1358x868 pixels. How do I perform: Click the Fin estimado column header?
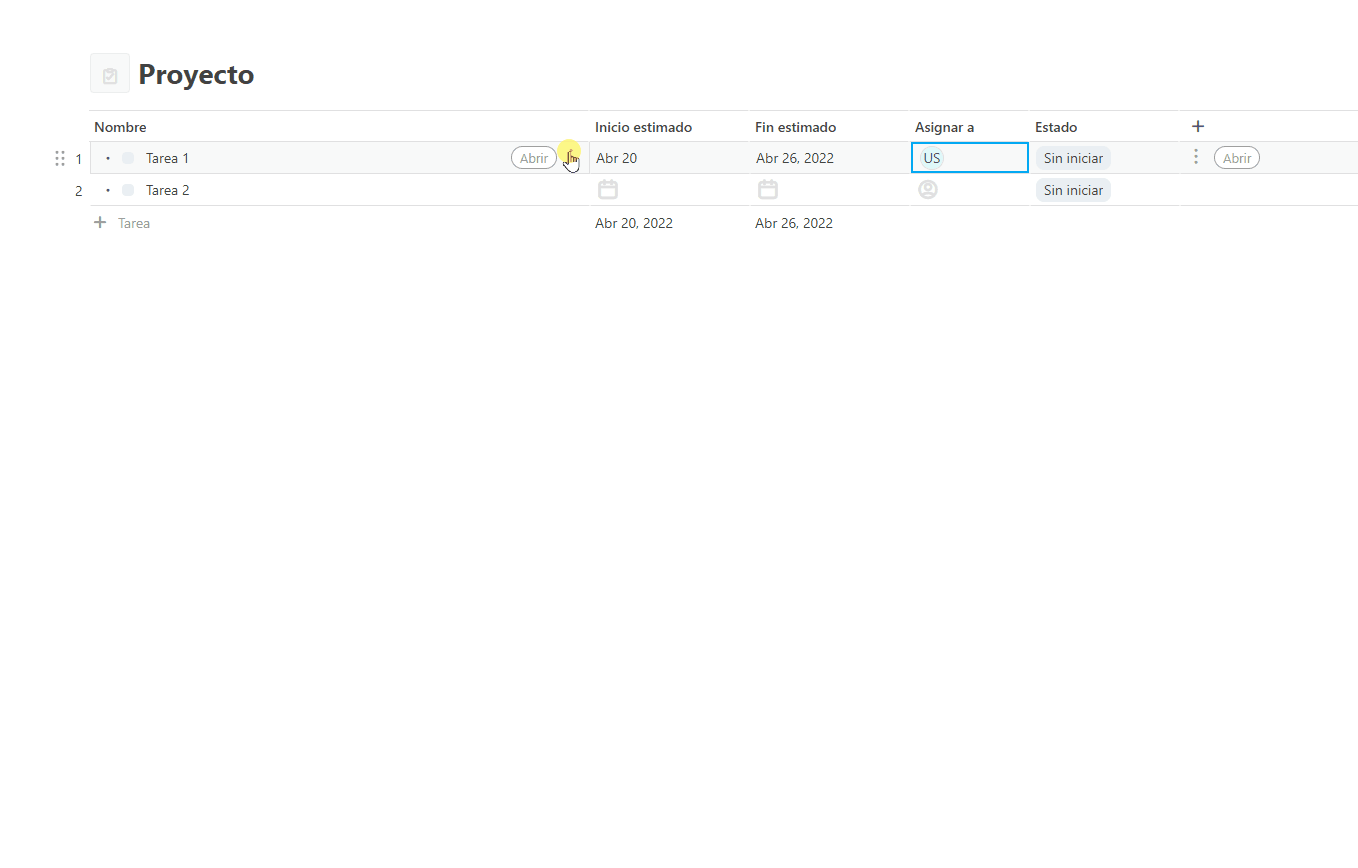pos(795,127)
